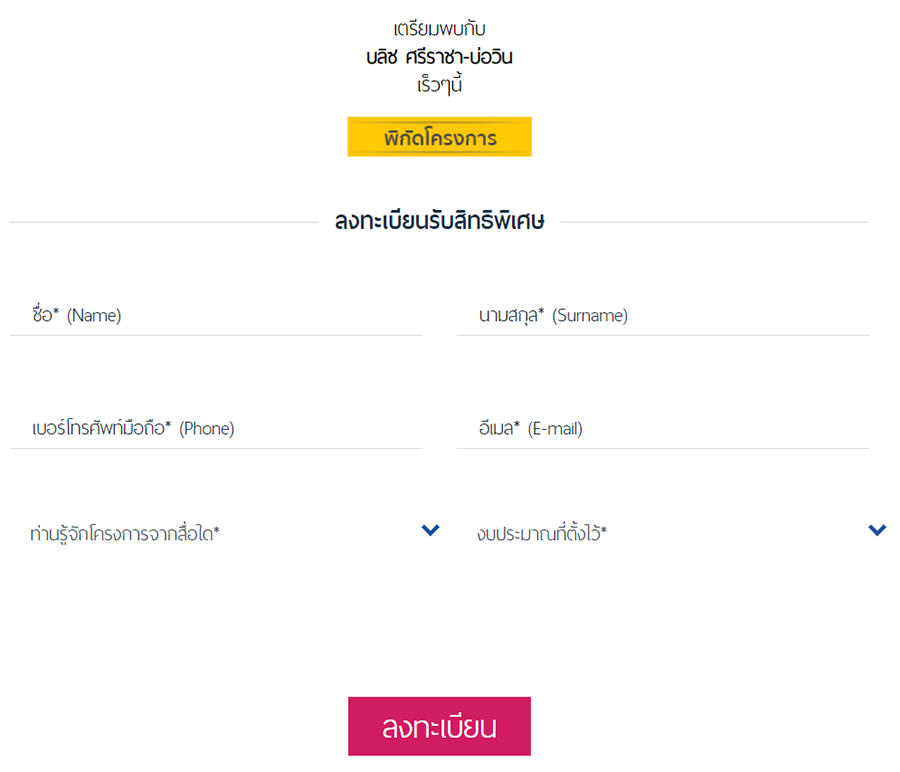The width and height of the screenshot is (900, 772).
Task: Click the "(Name)" English label text
Action: pos(94,316)
